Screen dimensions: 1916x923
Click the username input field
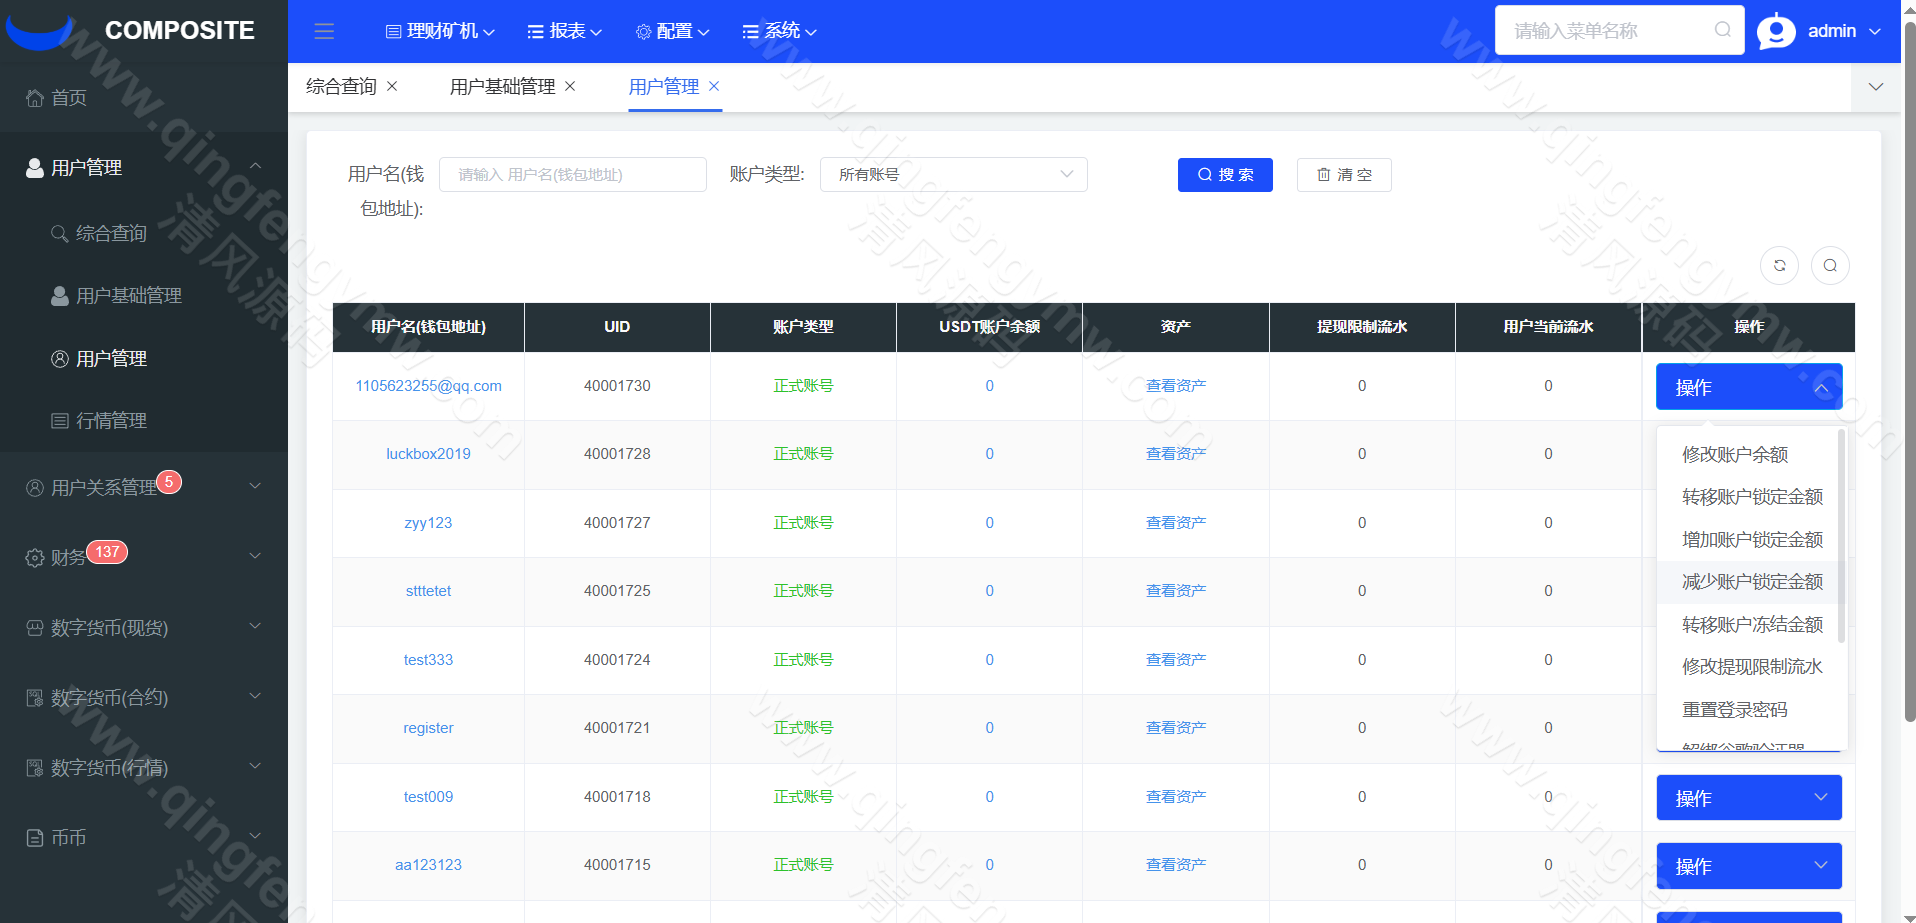pos(573,174)
